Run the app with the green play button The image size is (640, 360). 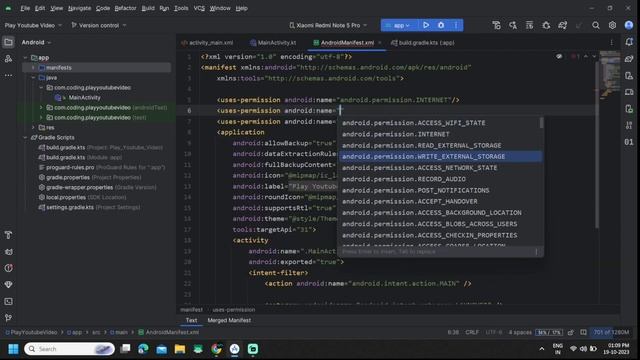pyautogui.click(x=426, y=25)
